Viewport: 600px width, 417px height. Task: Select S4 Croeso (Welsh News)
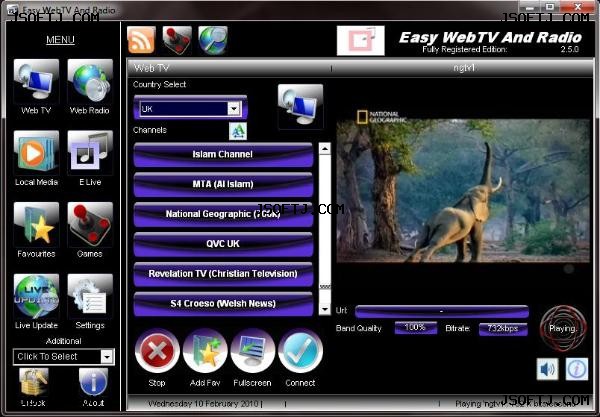coord(223,304)
